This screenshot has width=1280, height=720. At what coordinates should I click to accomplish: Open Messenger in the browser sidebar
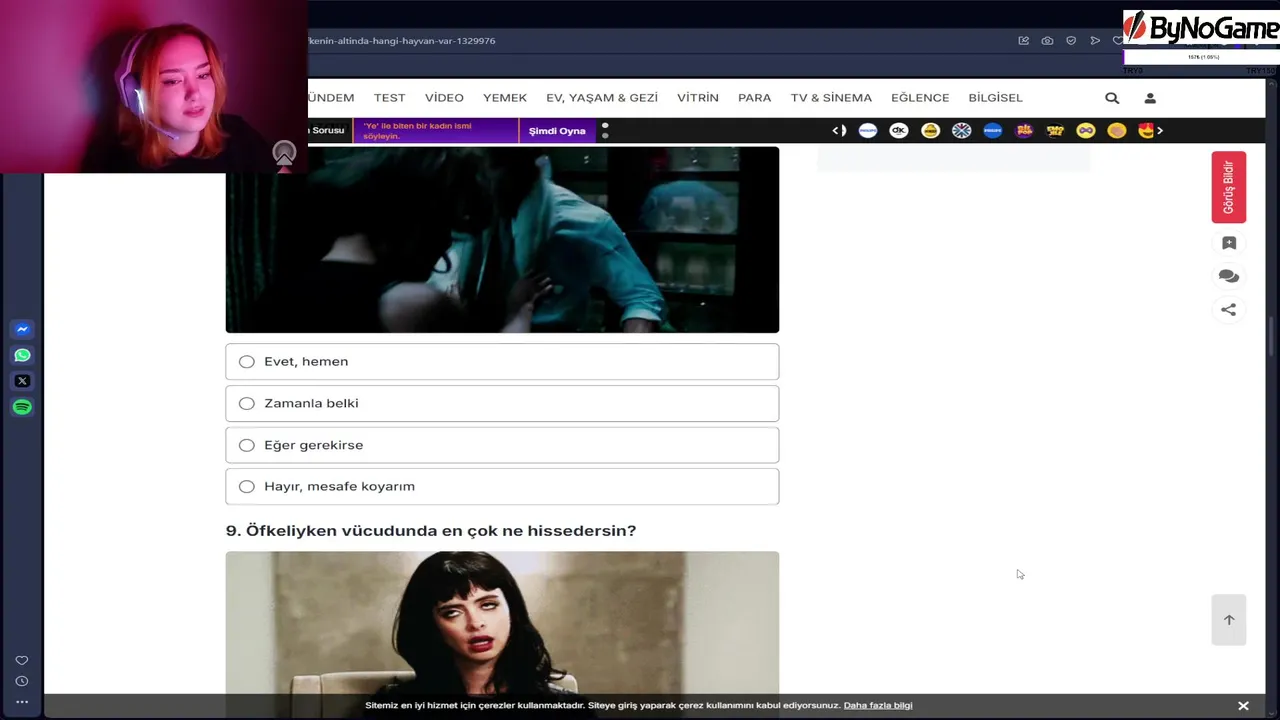pyautogui.click(x=22, y=329)
